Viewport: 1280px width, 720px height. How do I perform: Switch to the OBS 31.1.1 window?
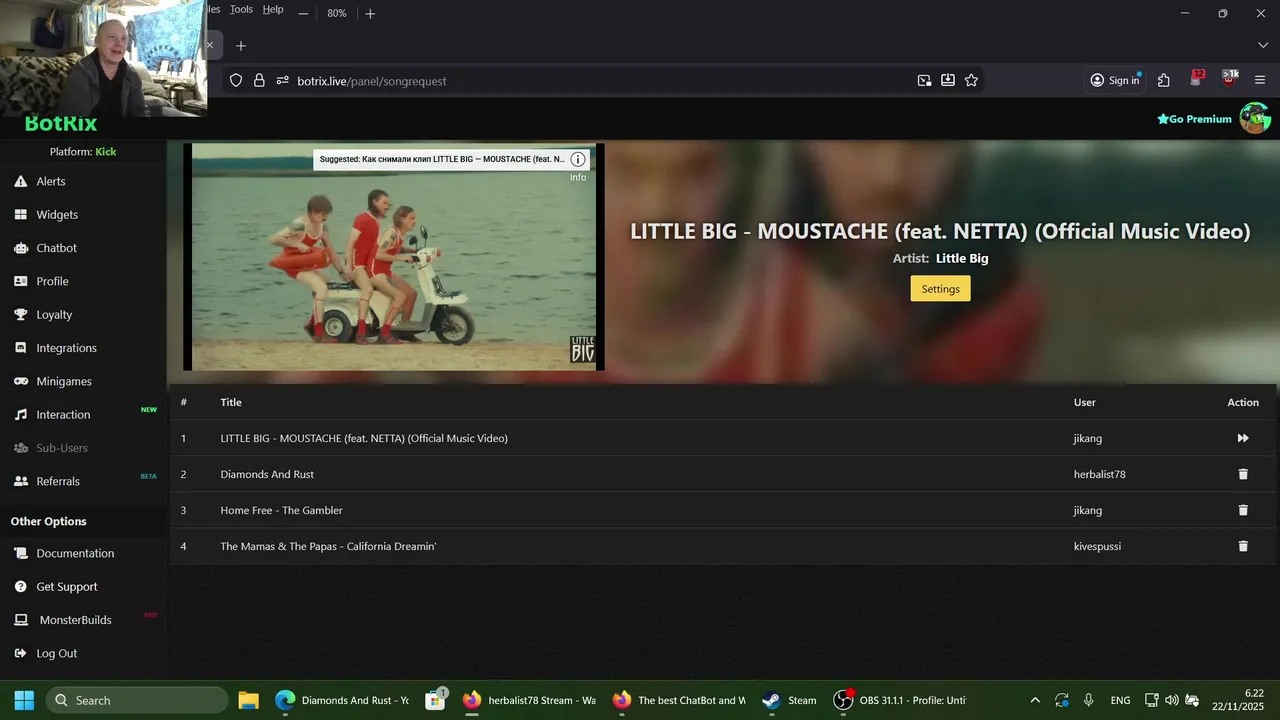[x=900, y=700]
